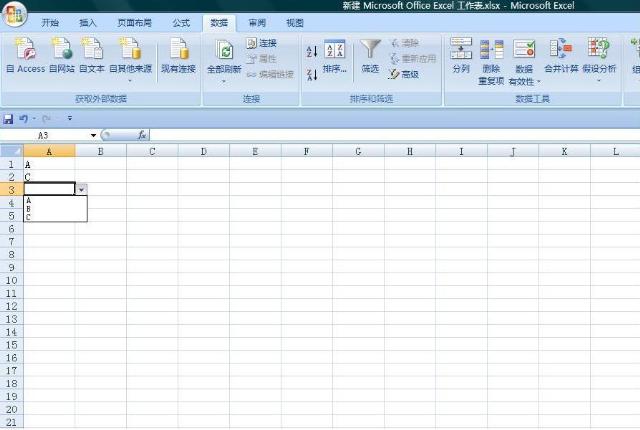Open the Sort (排序...) dialog
This screenshot has height=430, width=640.
335,56
